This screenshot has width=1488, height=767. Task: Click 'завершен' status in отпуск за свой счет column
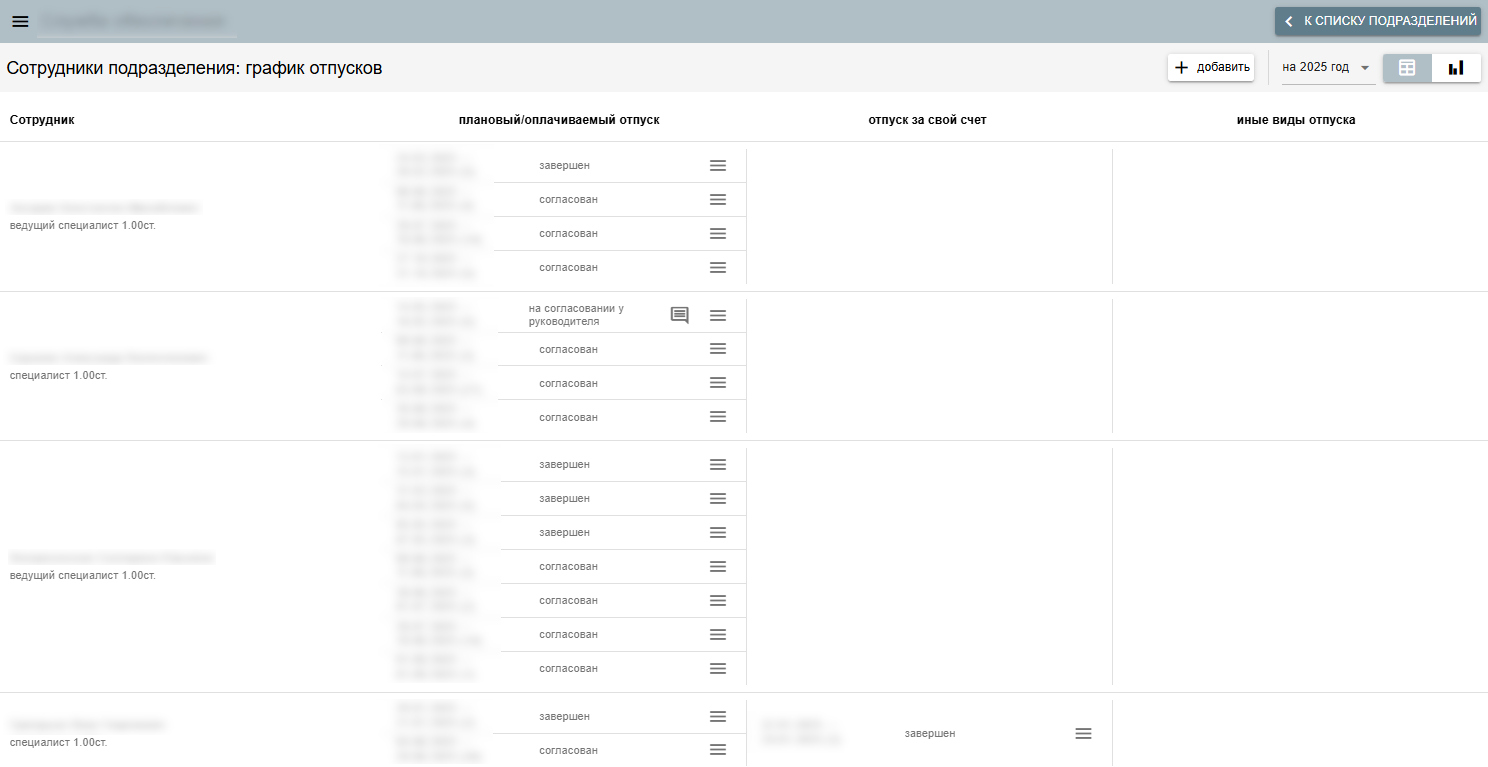(930, 733)
